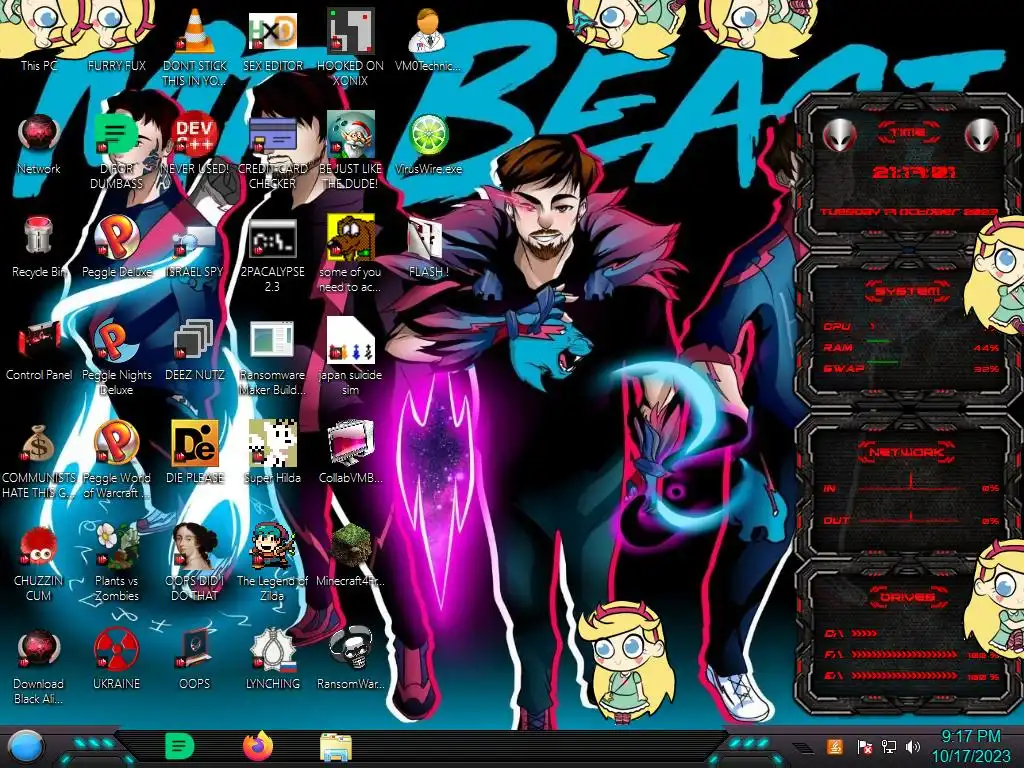Click the DRIVES header on the widget
This screenshot has height=768, width=1024.
pyautogui.click(x=908, y=597)
